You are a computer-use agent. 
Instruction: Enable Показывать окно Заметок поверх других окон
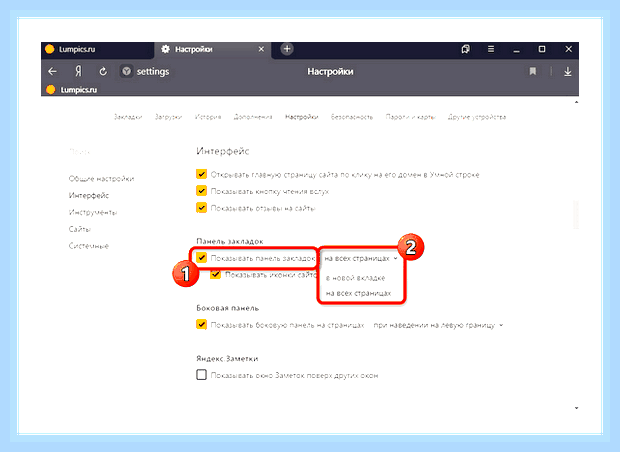[201, 374]
